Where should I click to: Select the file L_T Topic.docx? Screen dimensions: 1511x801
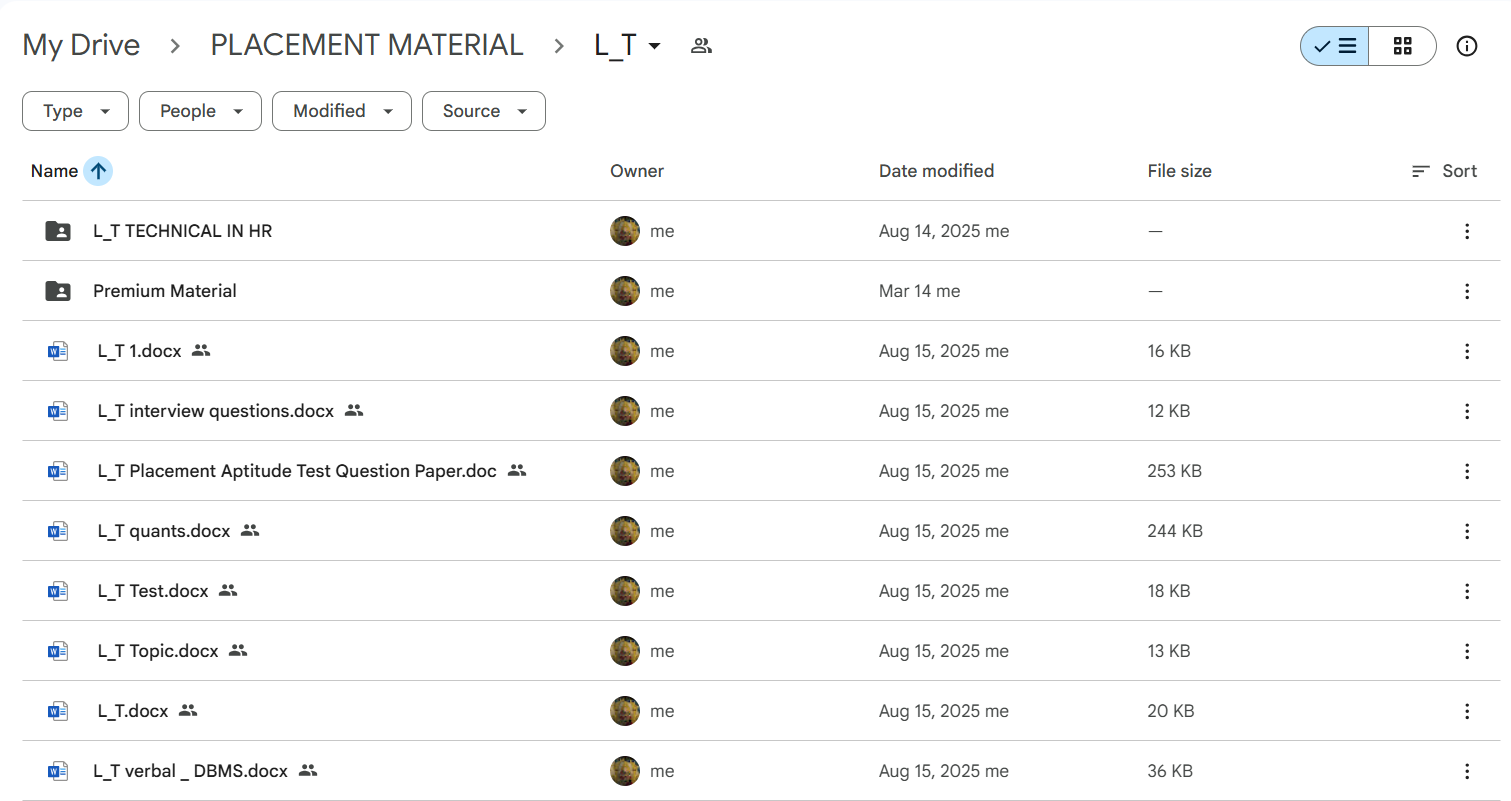click(158, 651)
